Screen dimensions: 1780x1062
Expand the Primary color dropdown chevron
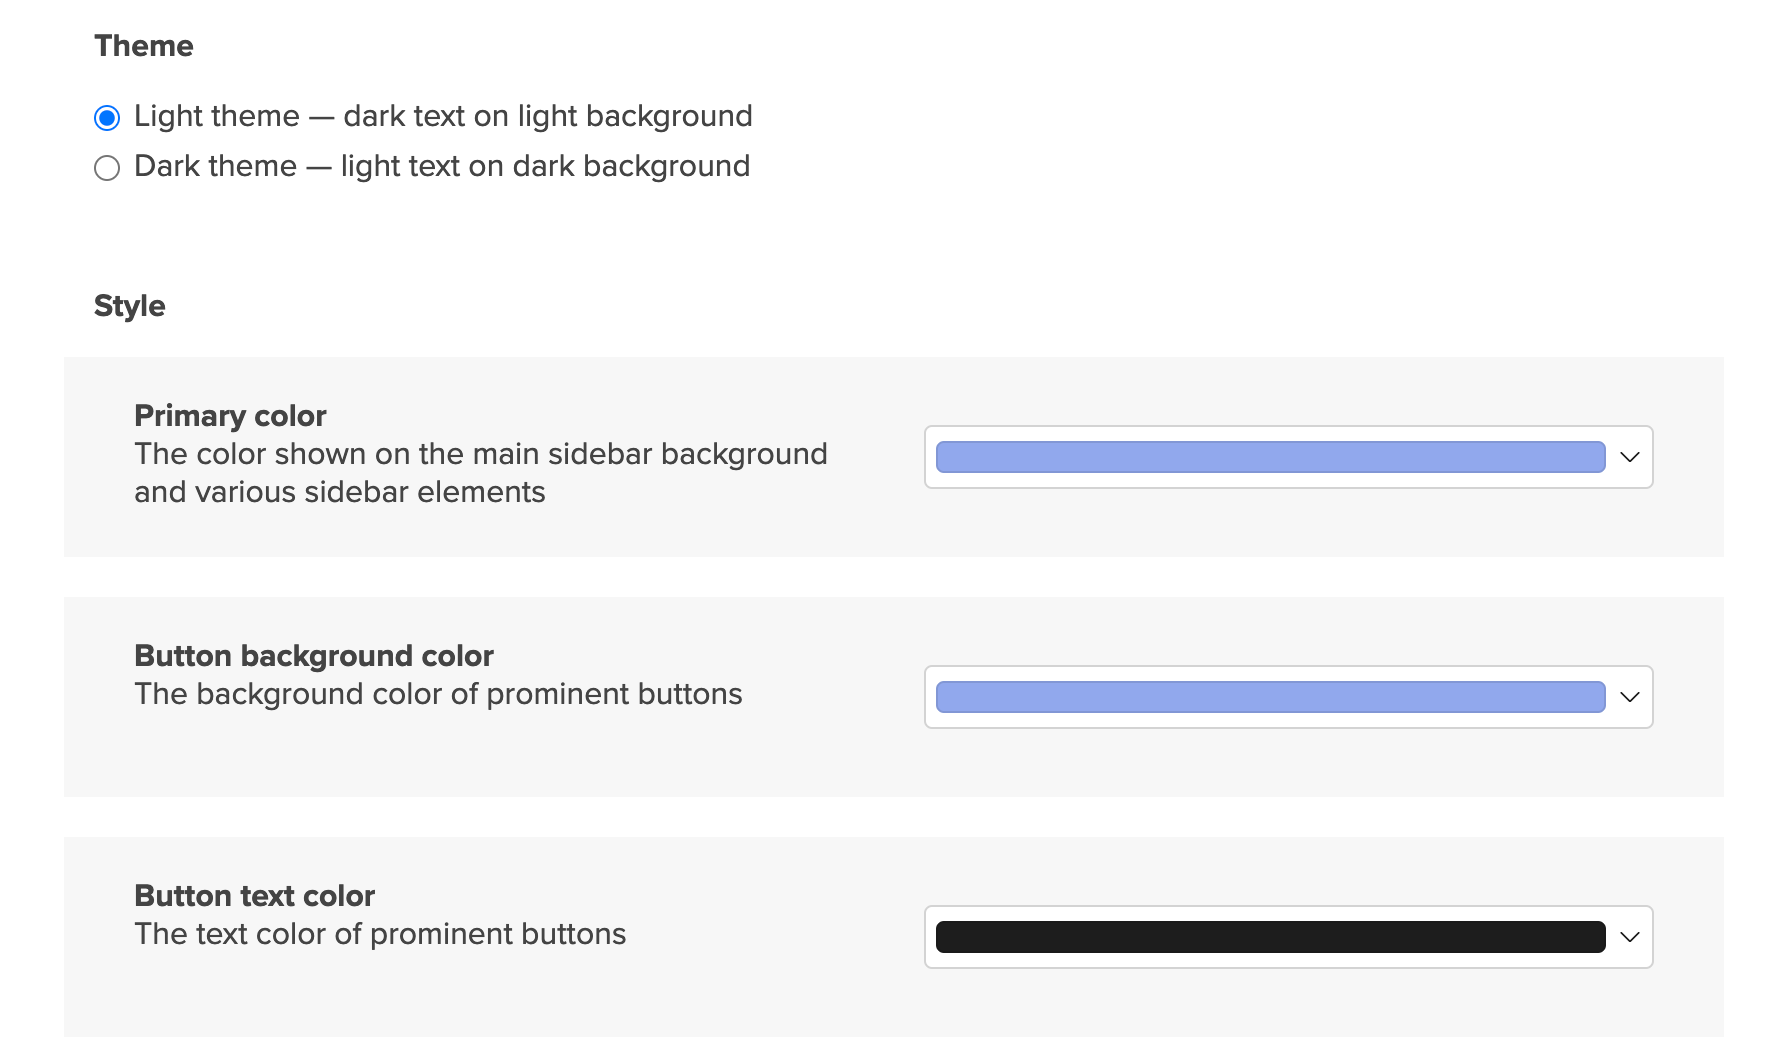tap(1629, 457)
